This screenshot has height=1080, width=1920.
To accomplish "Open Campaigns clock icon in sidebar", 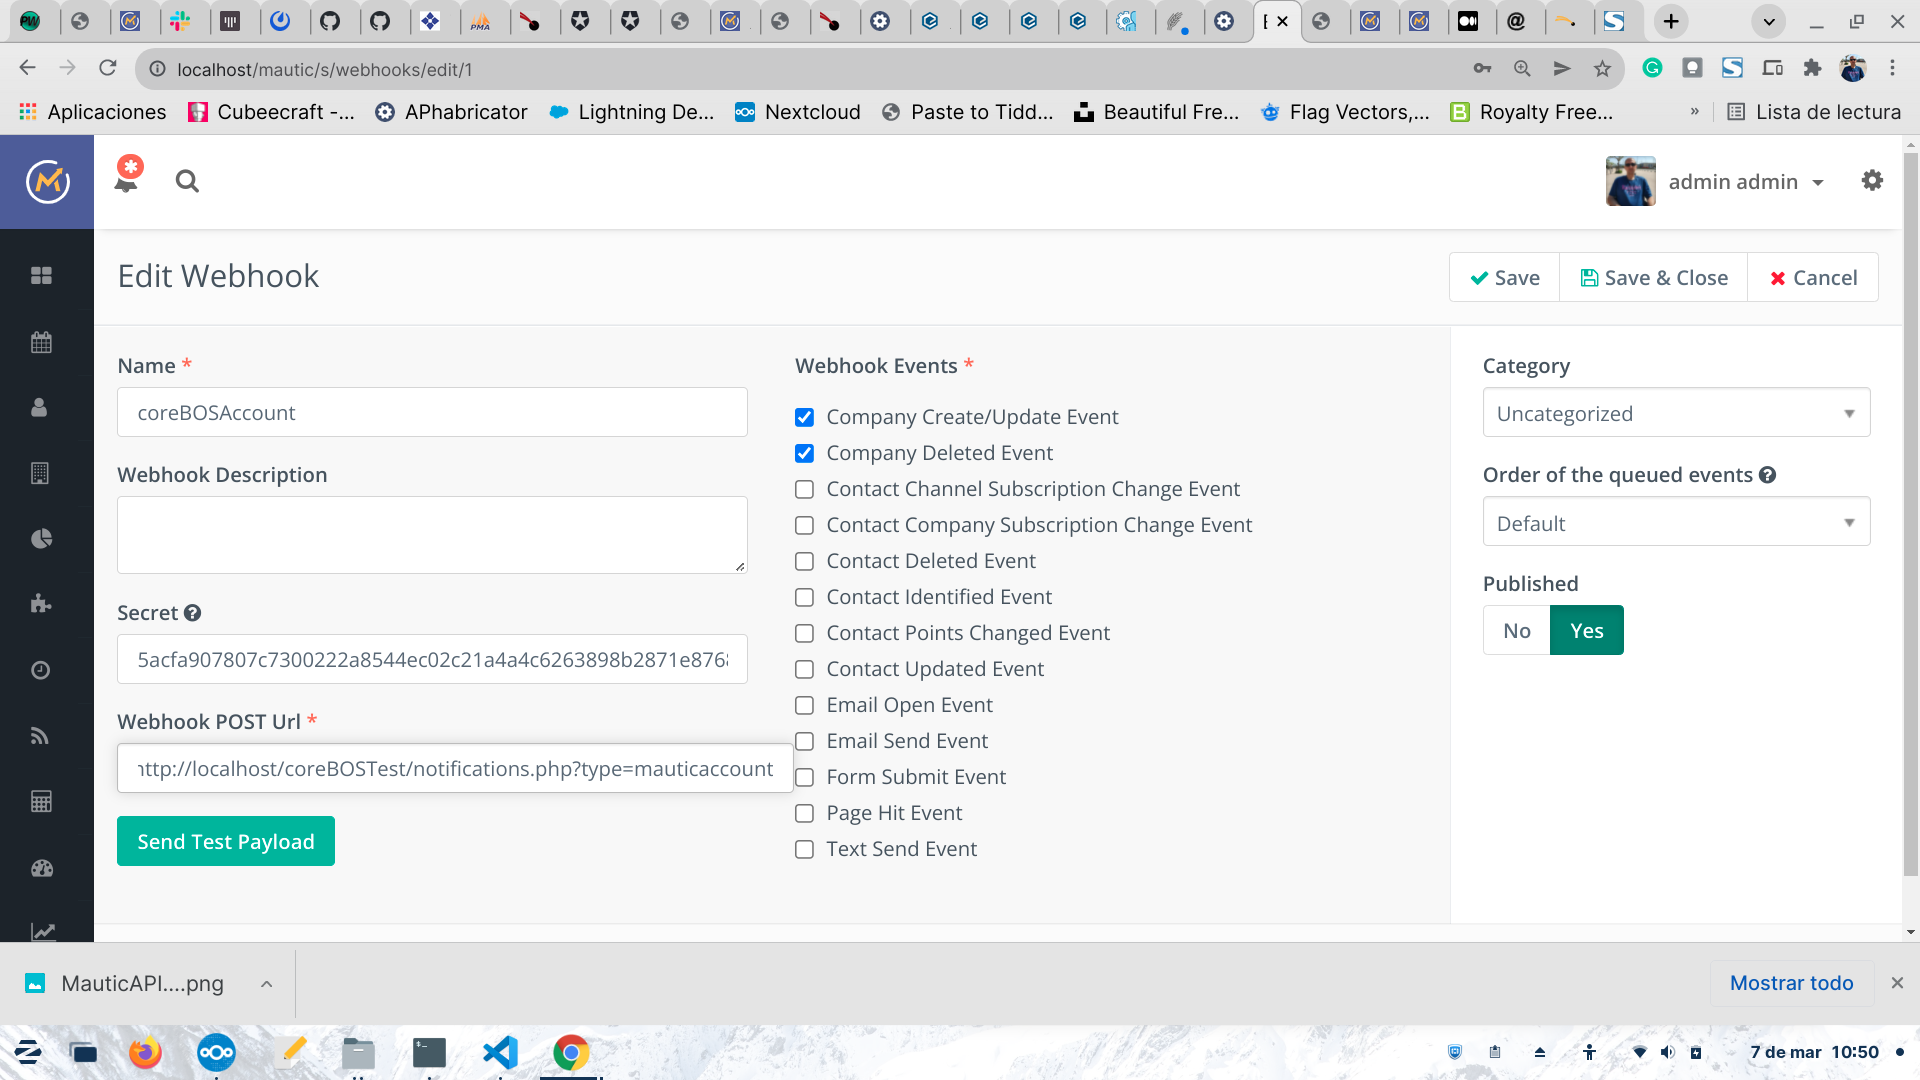I will pos(40,670).
